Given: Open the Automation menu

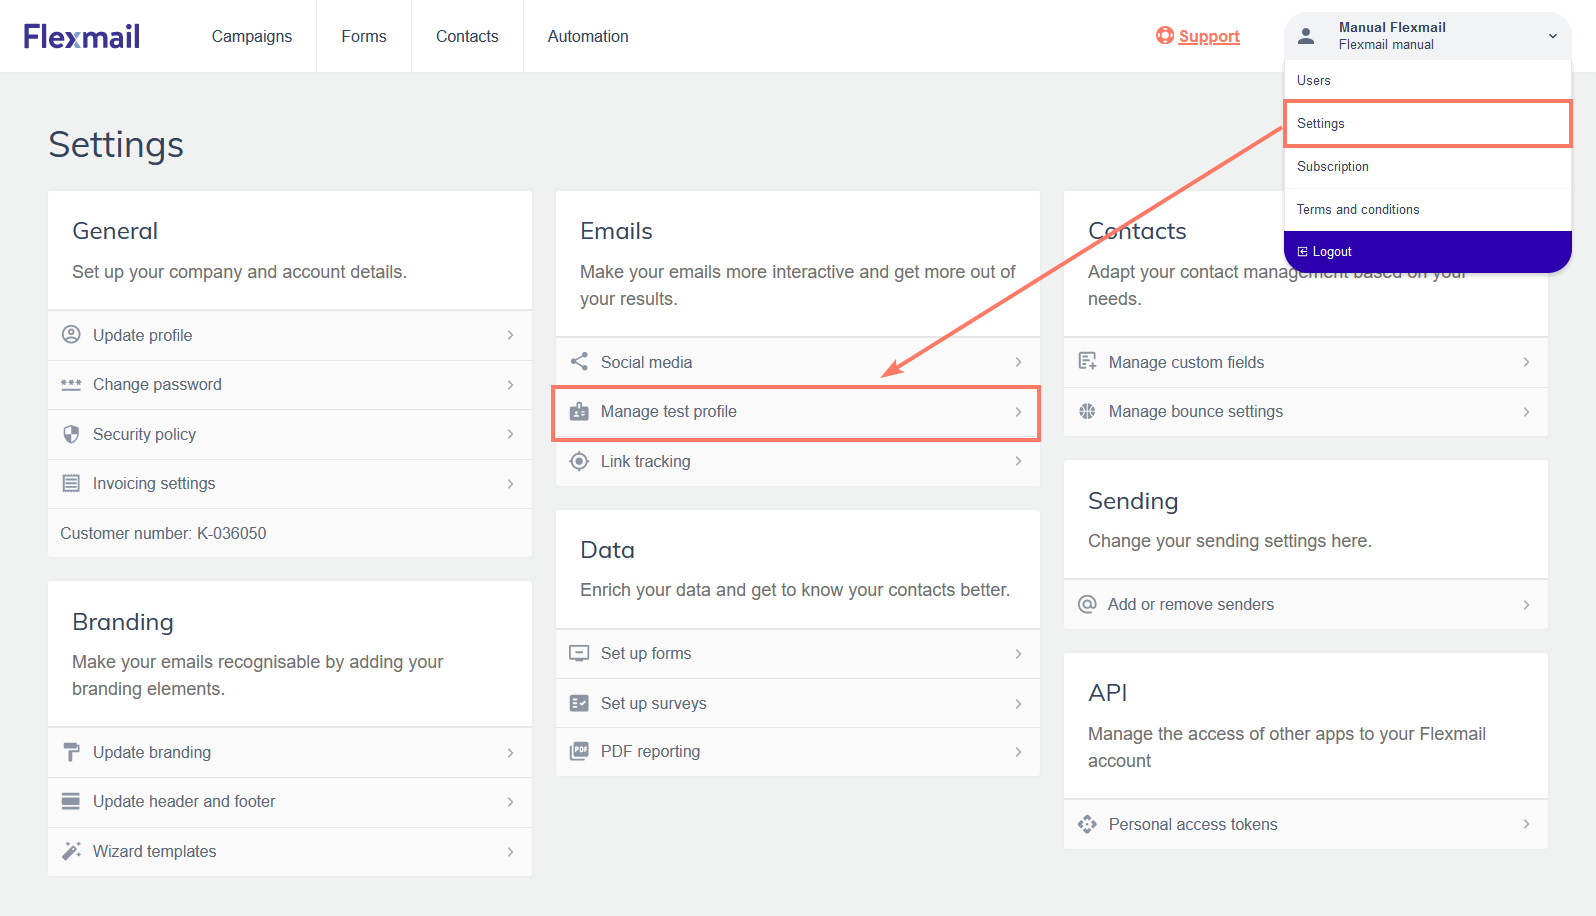Looking at the screenshot, I should [588, 36].
